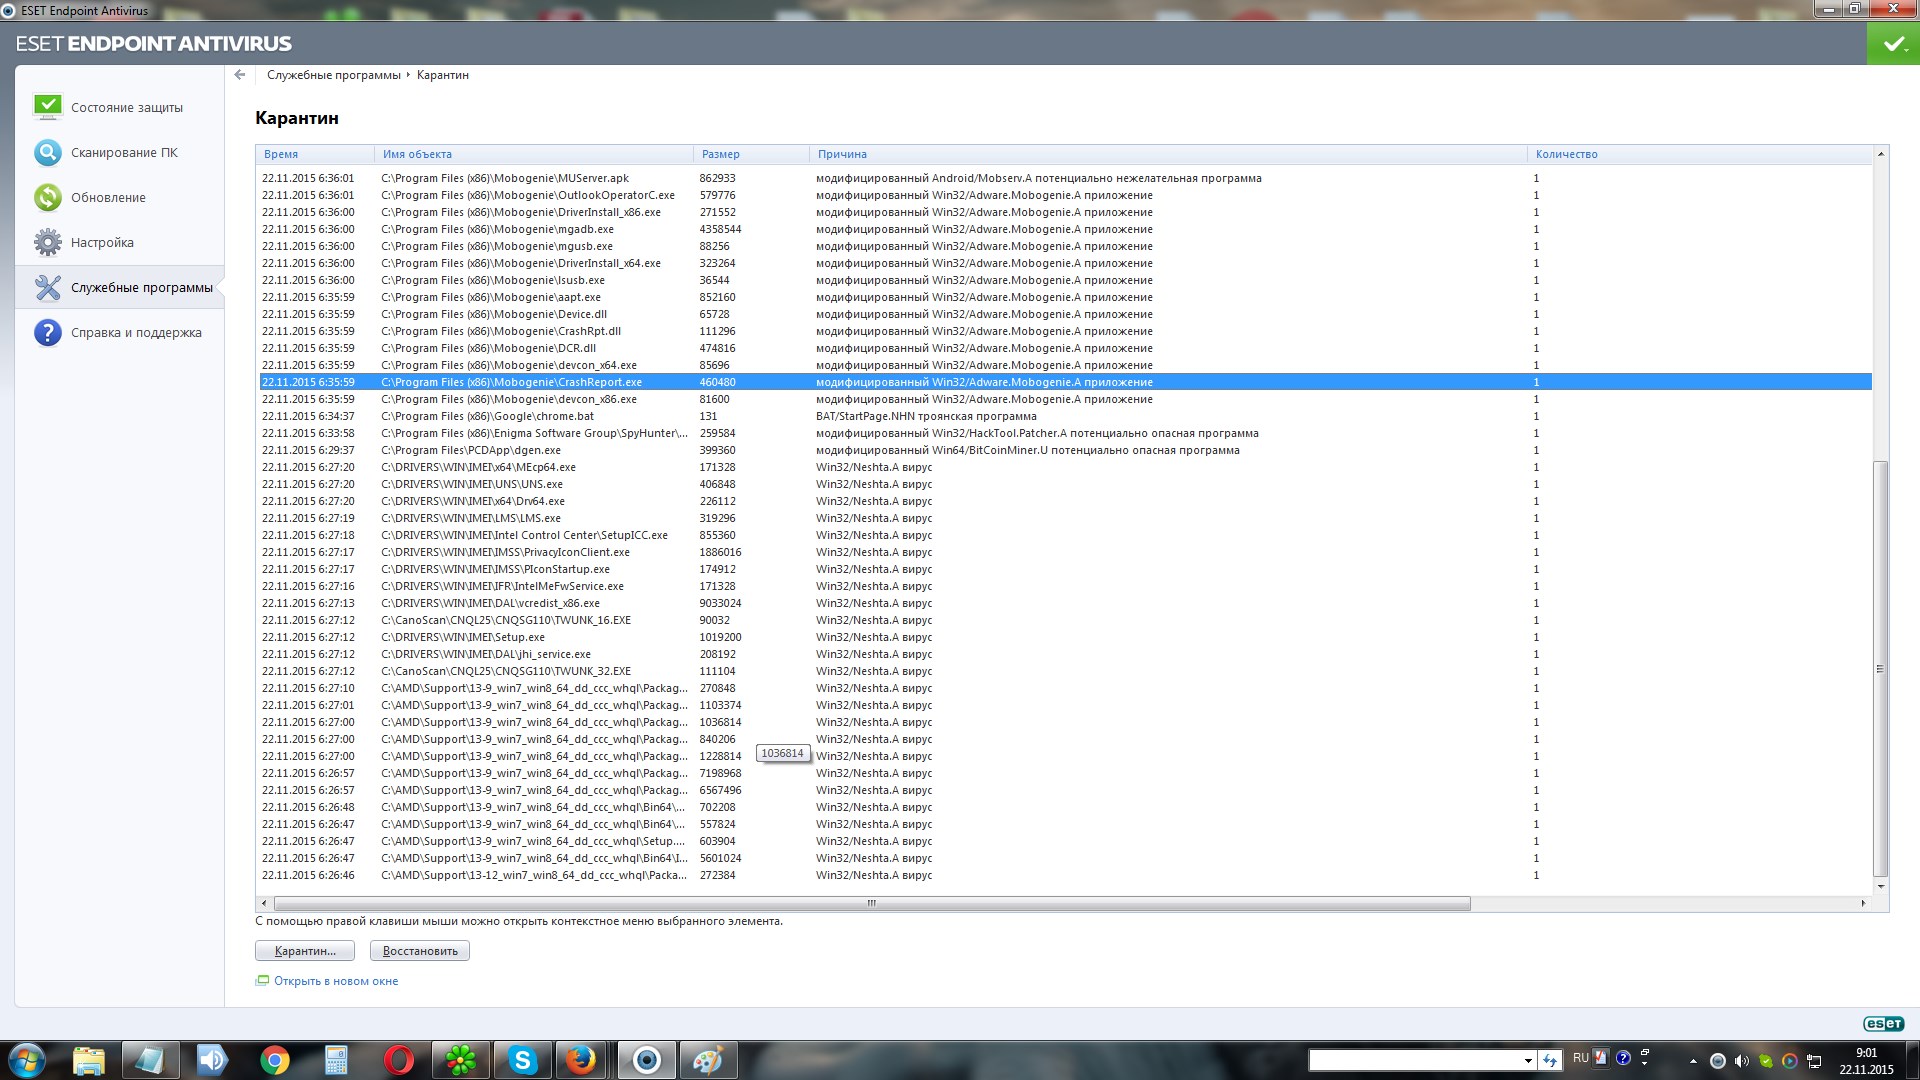Open the Help and Support question icon

click(47, 332)
